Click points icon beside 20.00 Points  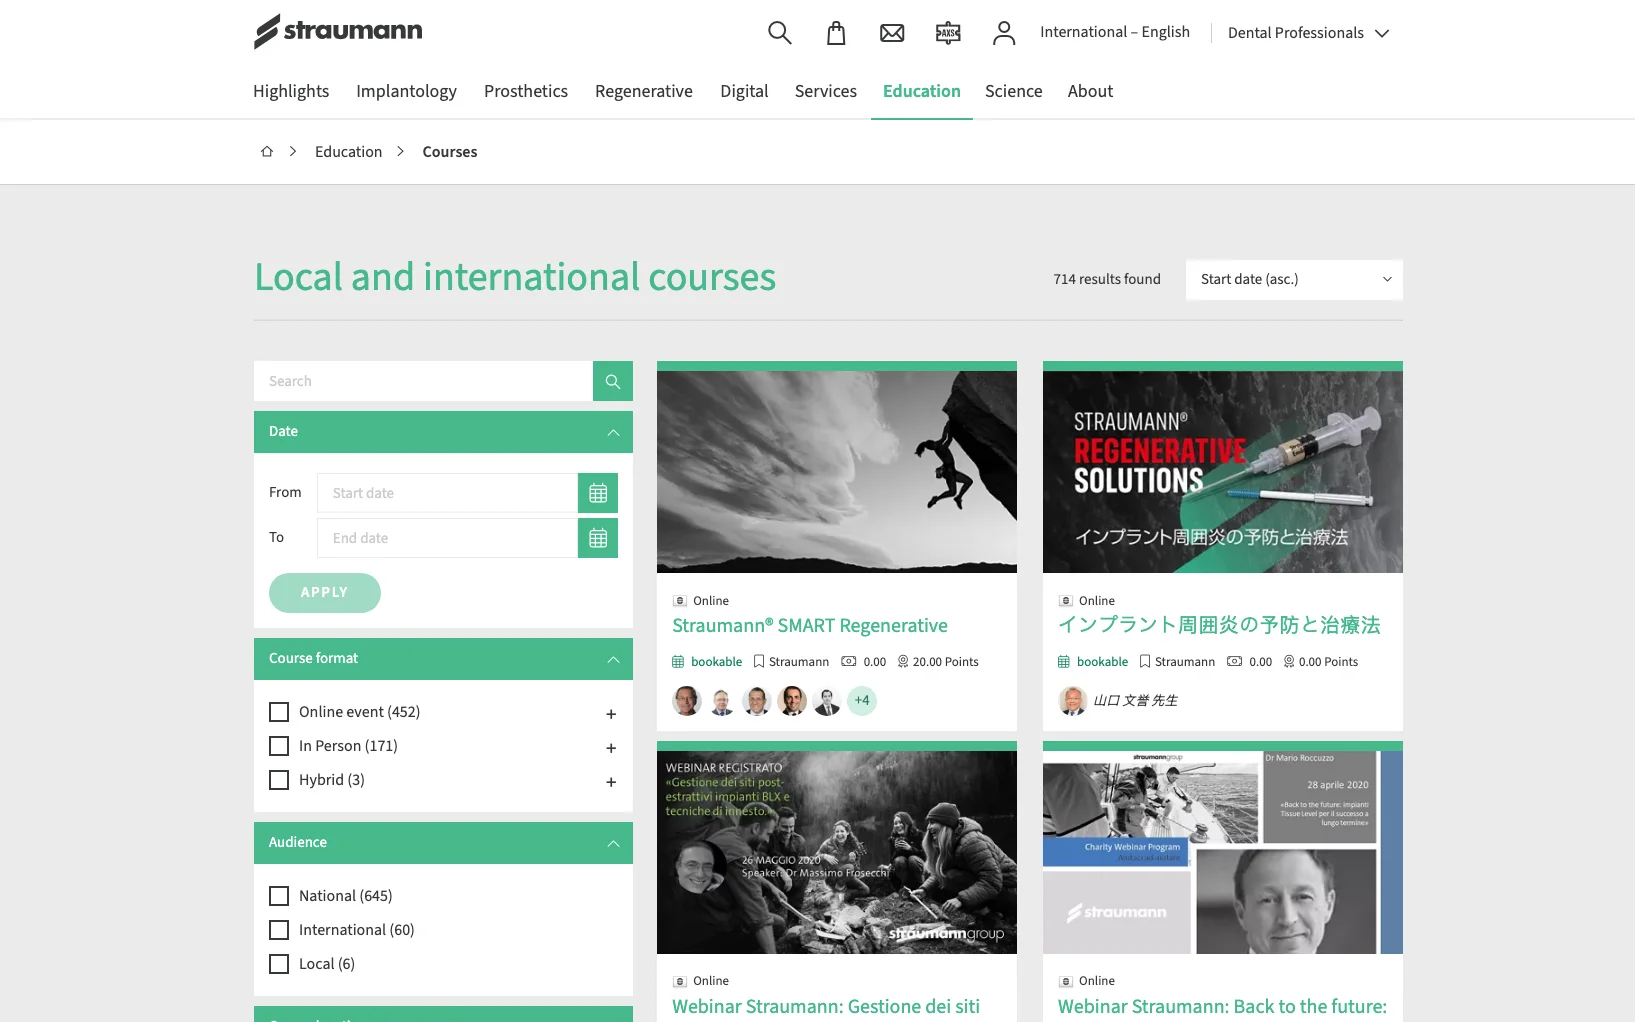tap(903, 662)
